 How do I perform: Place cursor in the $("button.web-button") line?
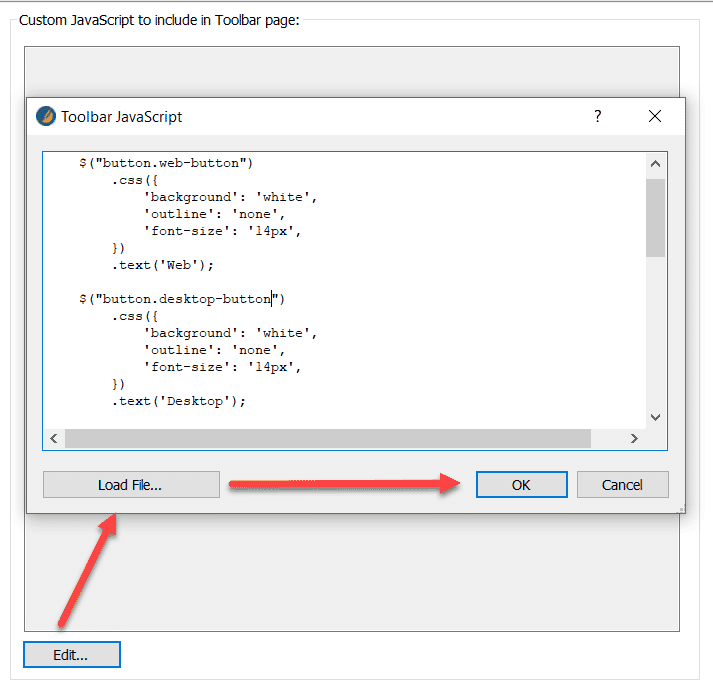click(x=166, y=163)
